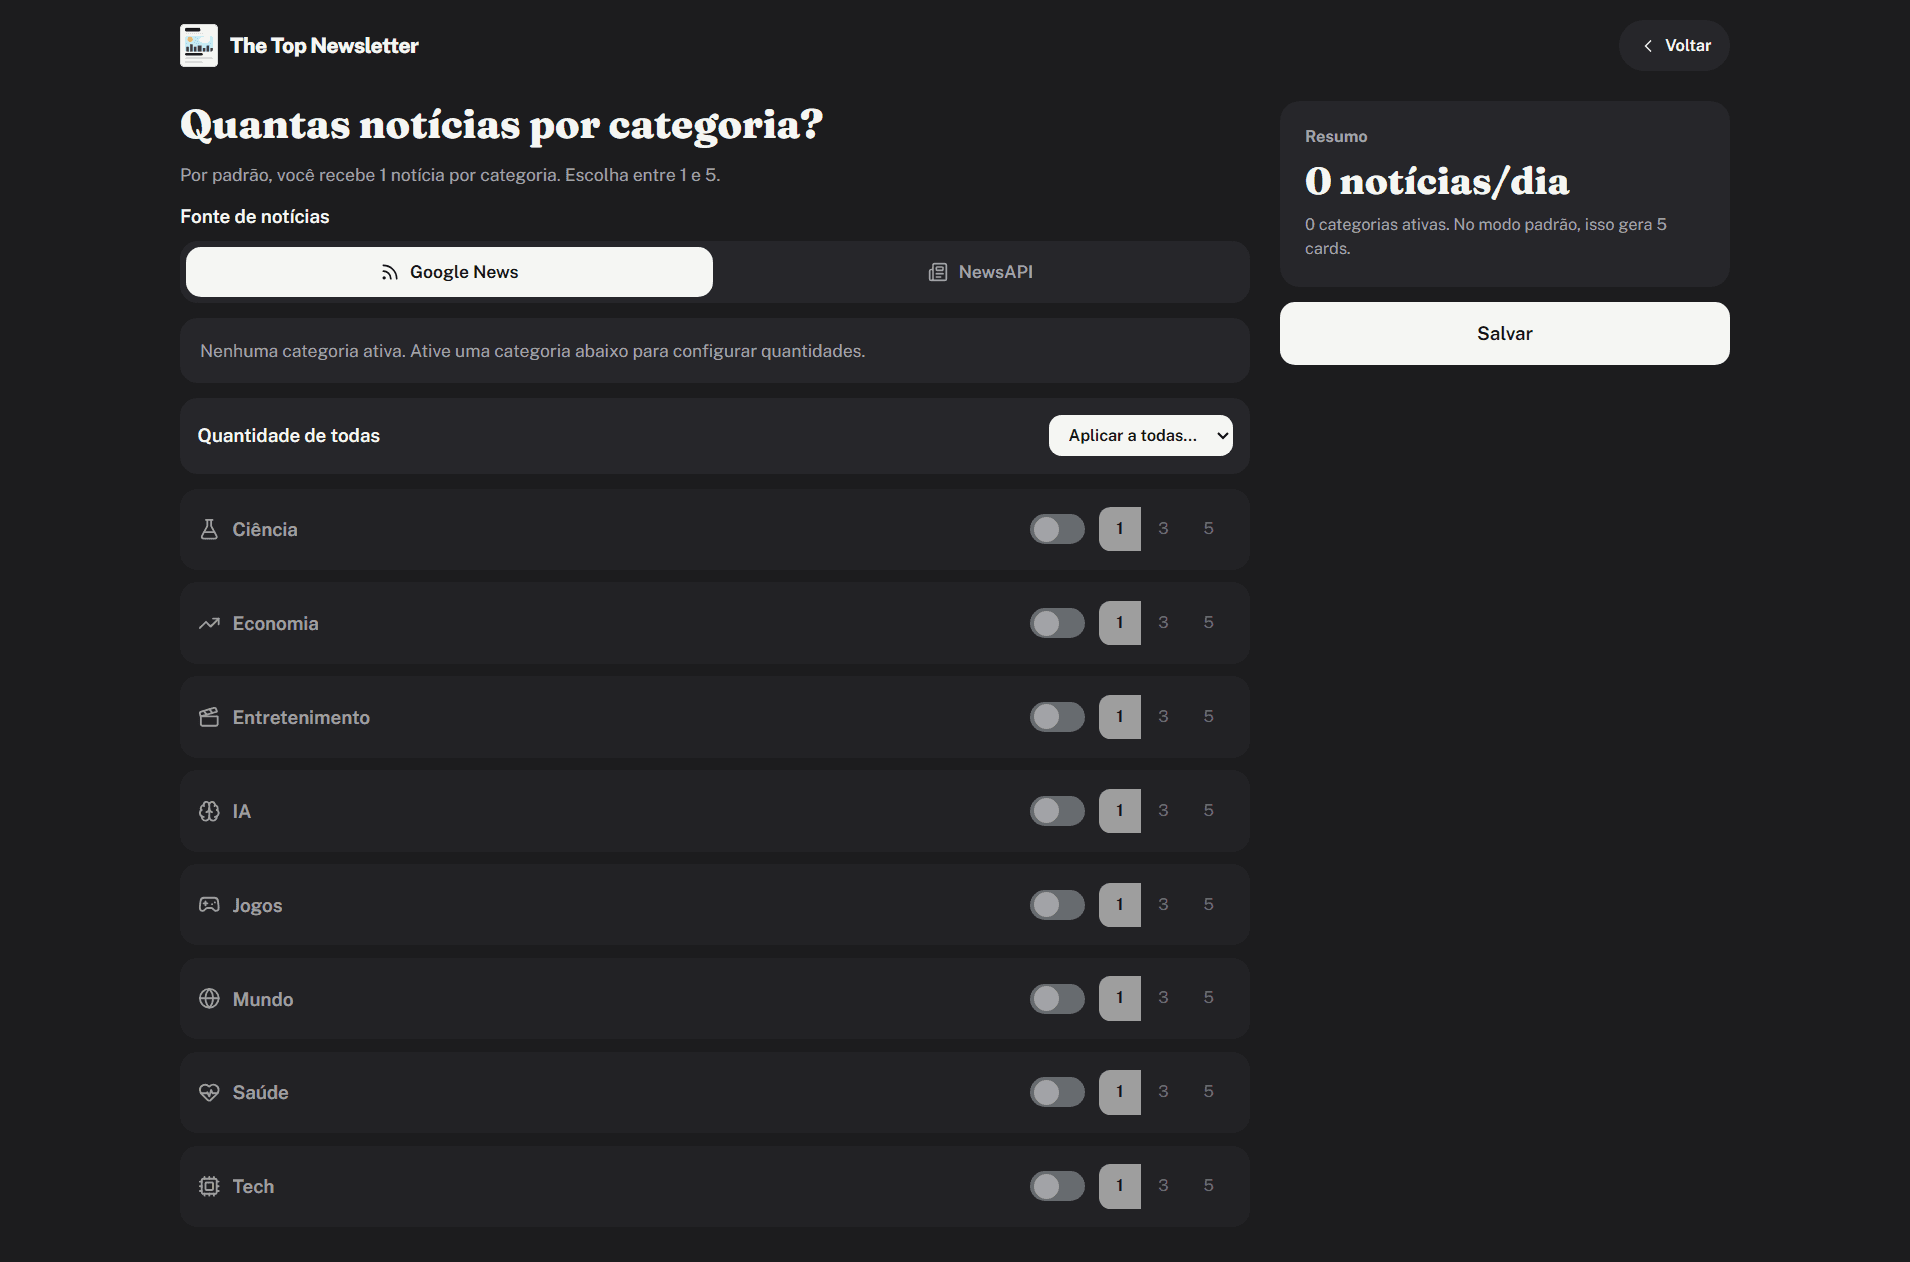Screen dimensions: 1910x1262
Task: Click the newspaper icon in NewsAPI tab
Action: click(x=938, y=272)
